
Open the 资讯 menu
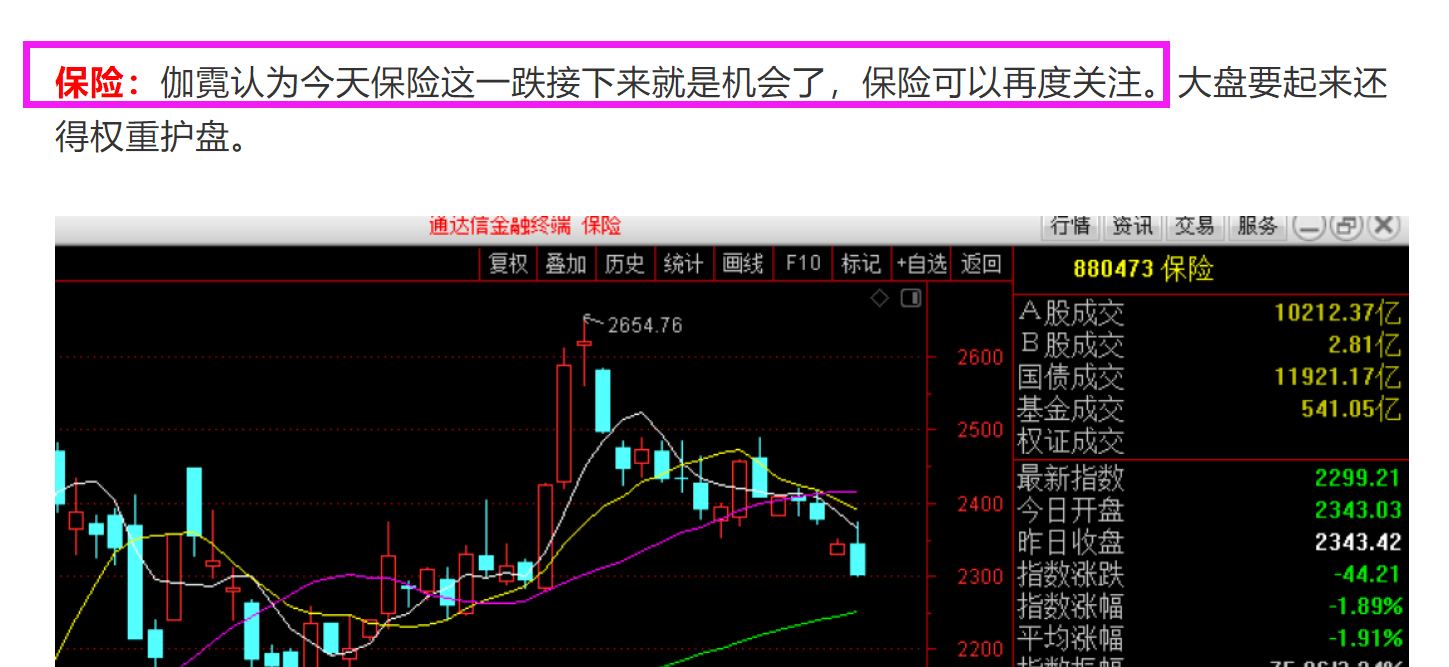point(1132,227)
